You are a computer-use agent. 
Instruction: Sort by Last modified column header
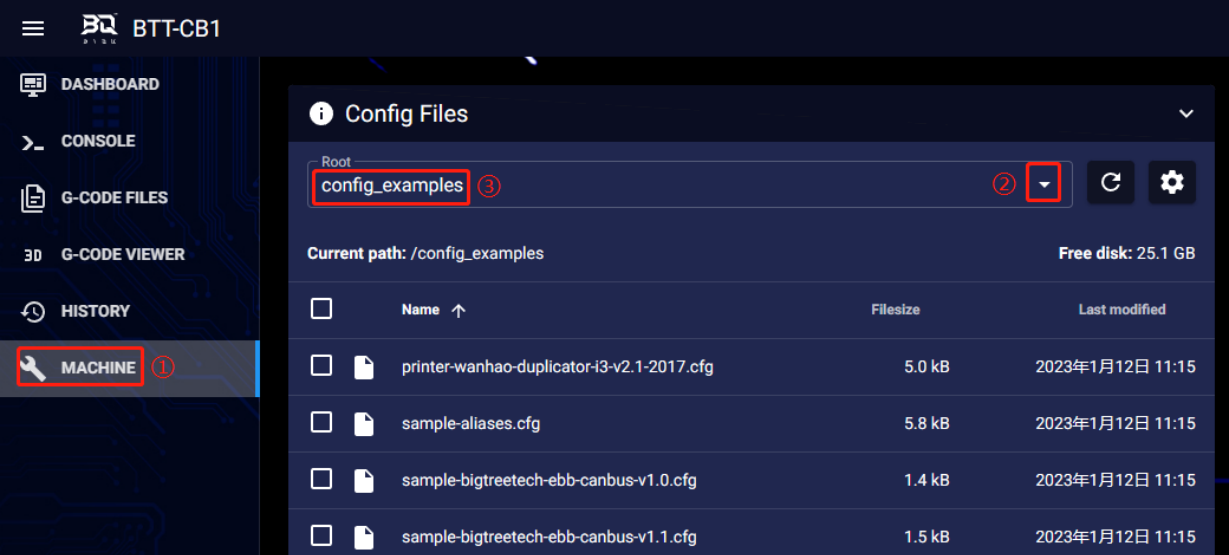pos(1122,310)
